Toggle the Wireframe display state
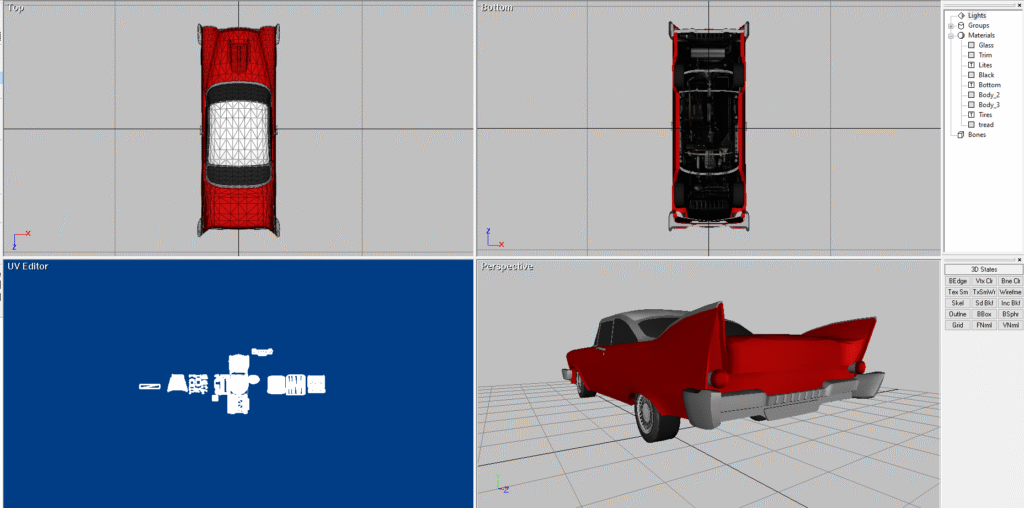 pyautogui.click(x=1010, y=292)
